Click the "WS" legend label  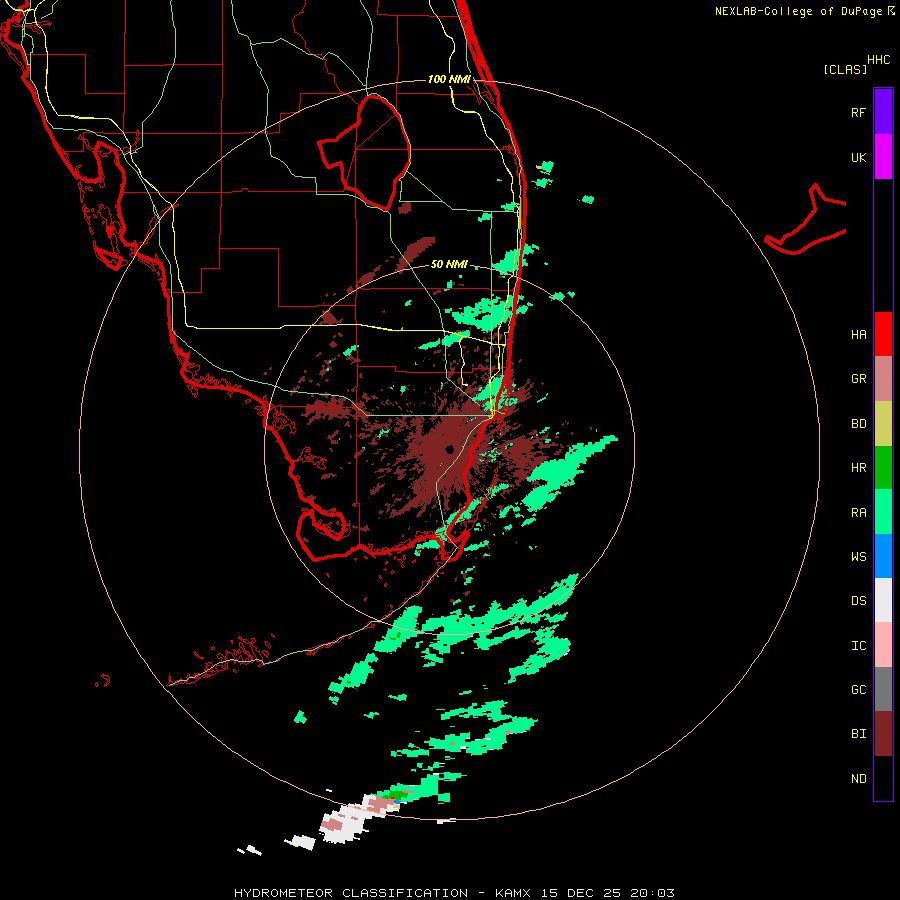click(x=858, y=557)
